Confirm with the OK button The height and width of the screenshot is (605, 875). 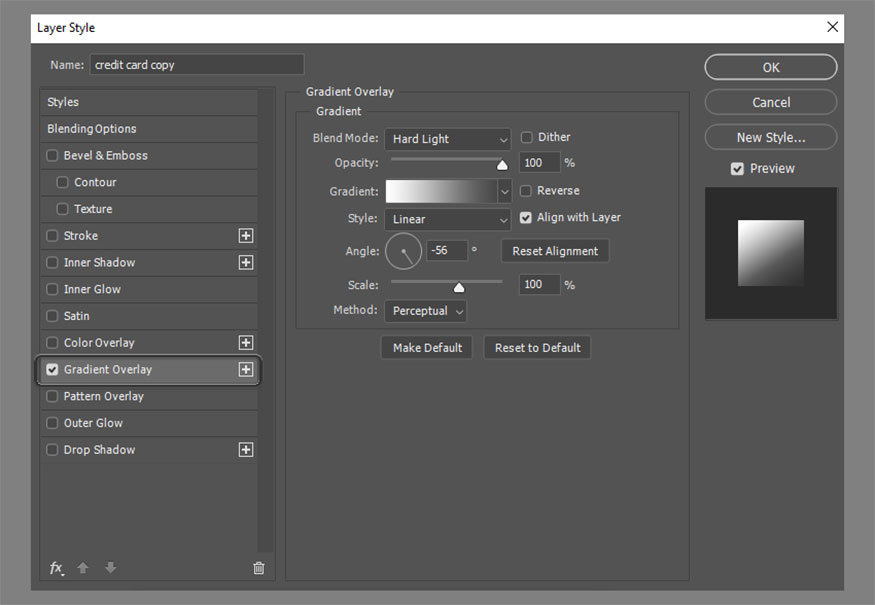coord(771,68)
